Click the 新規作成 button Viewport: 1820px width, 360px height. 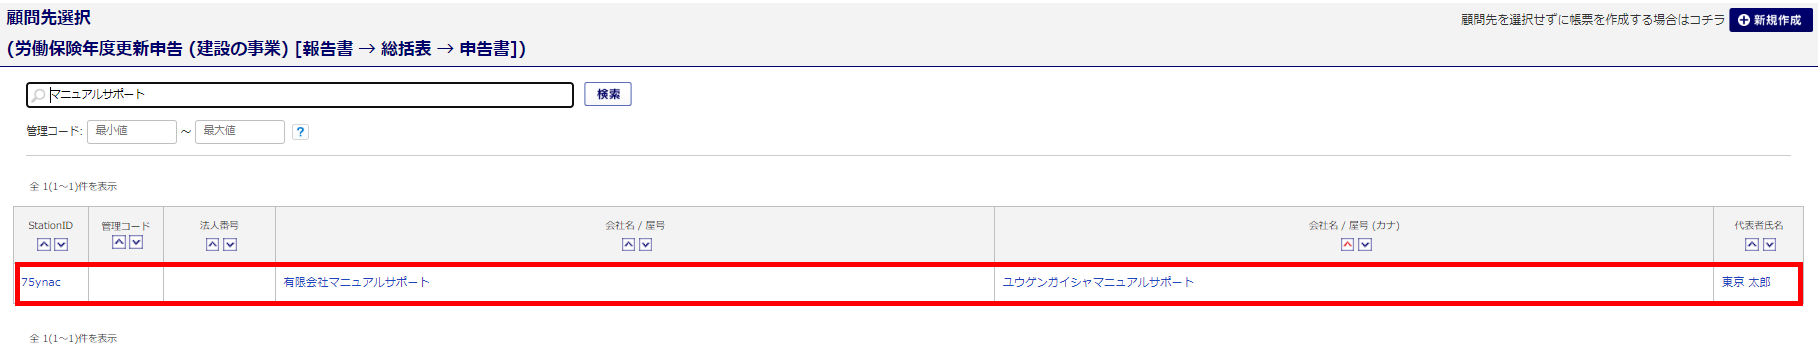pos(1770,20)
